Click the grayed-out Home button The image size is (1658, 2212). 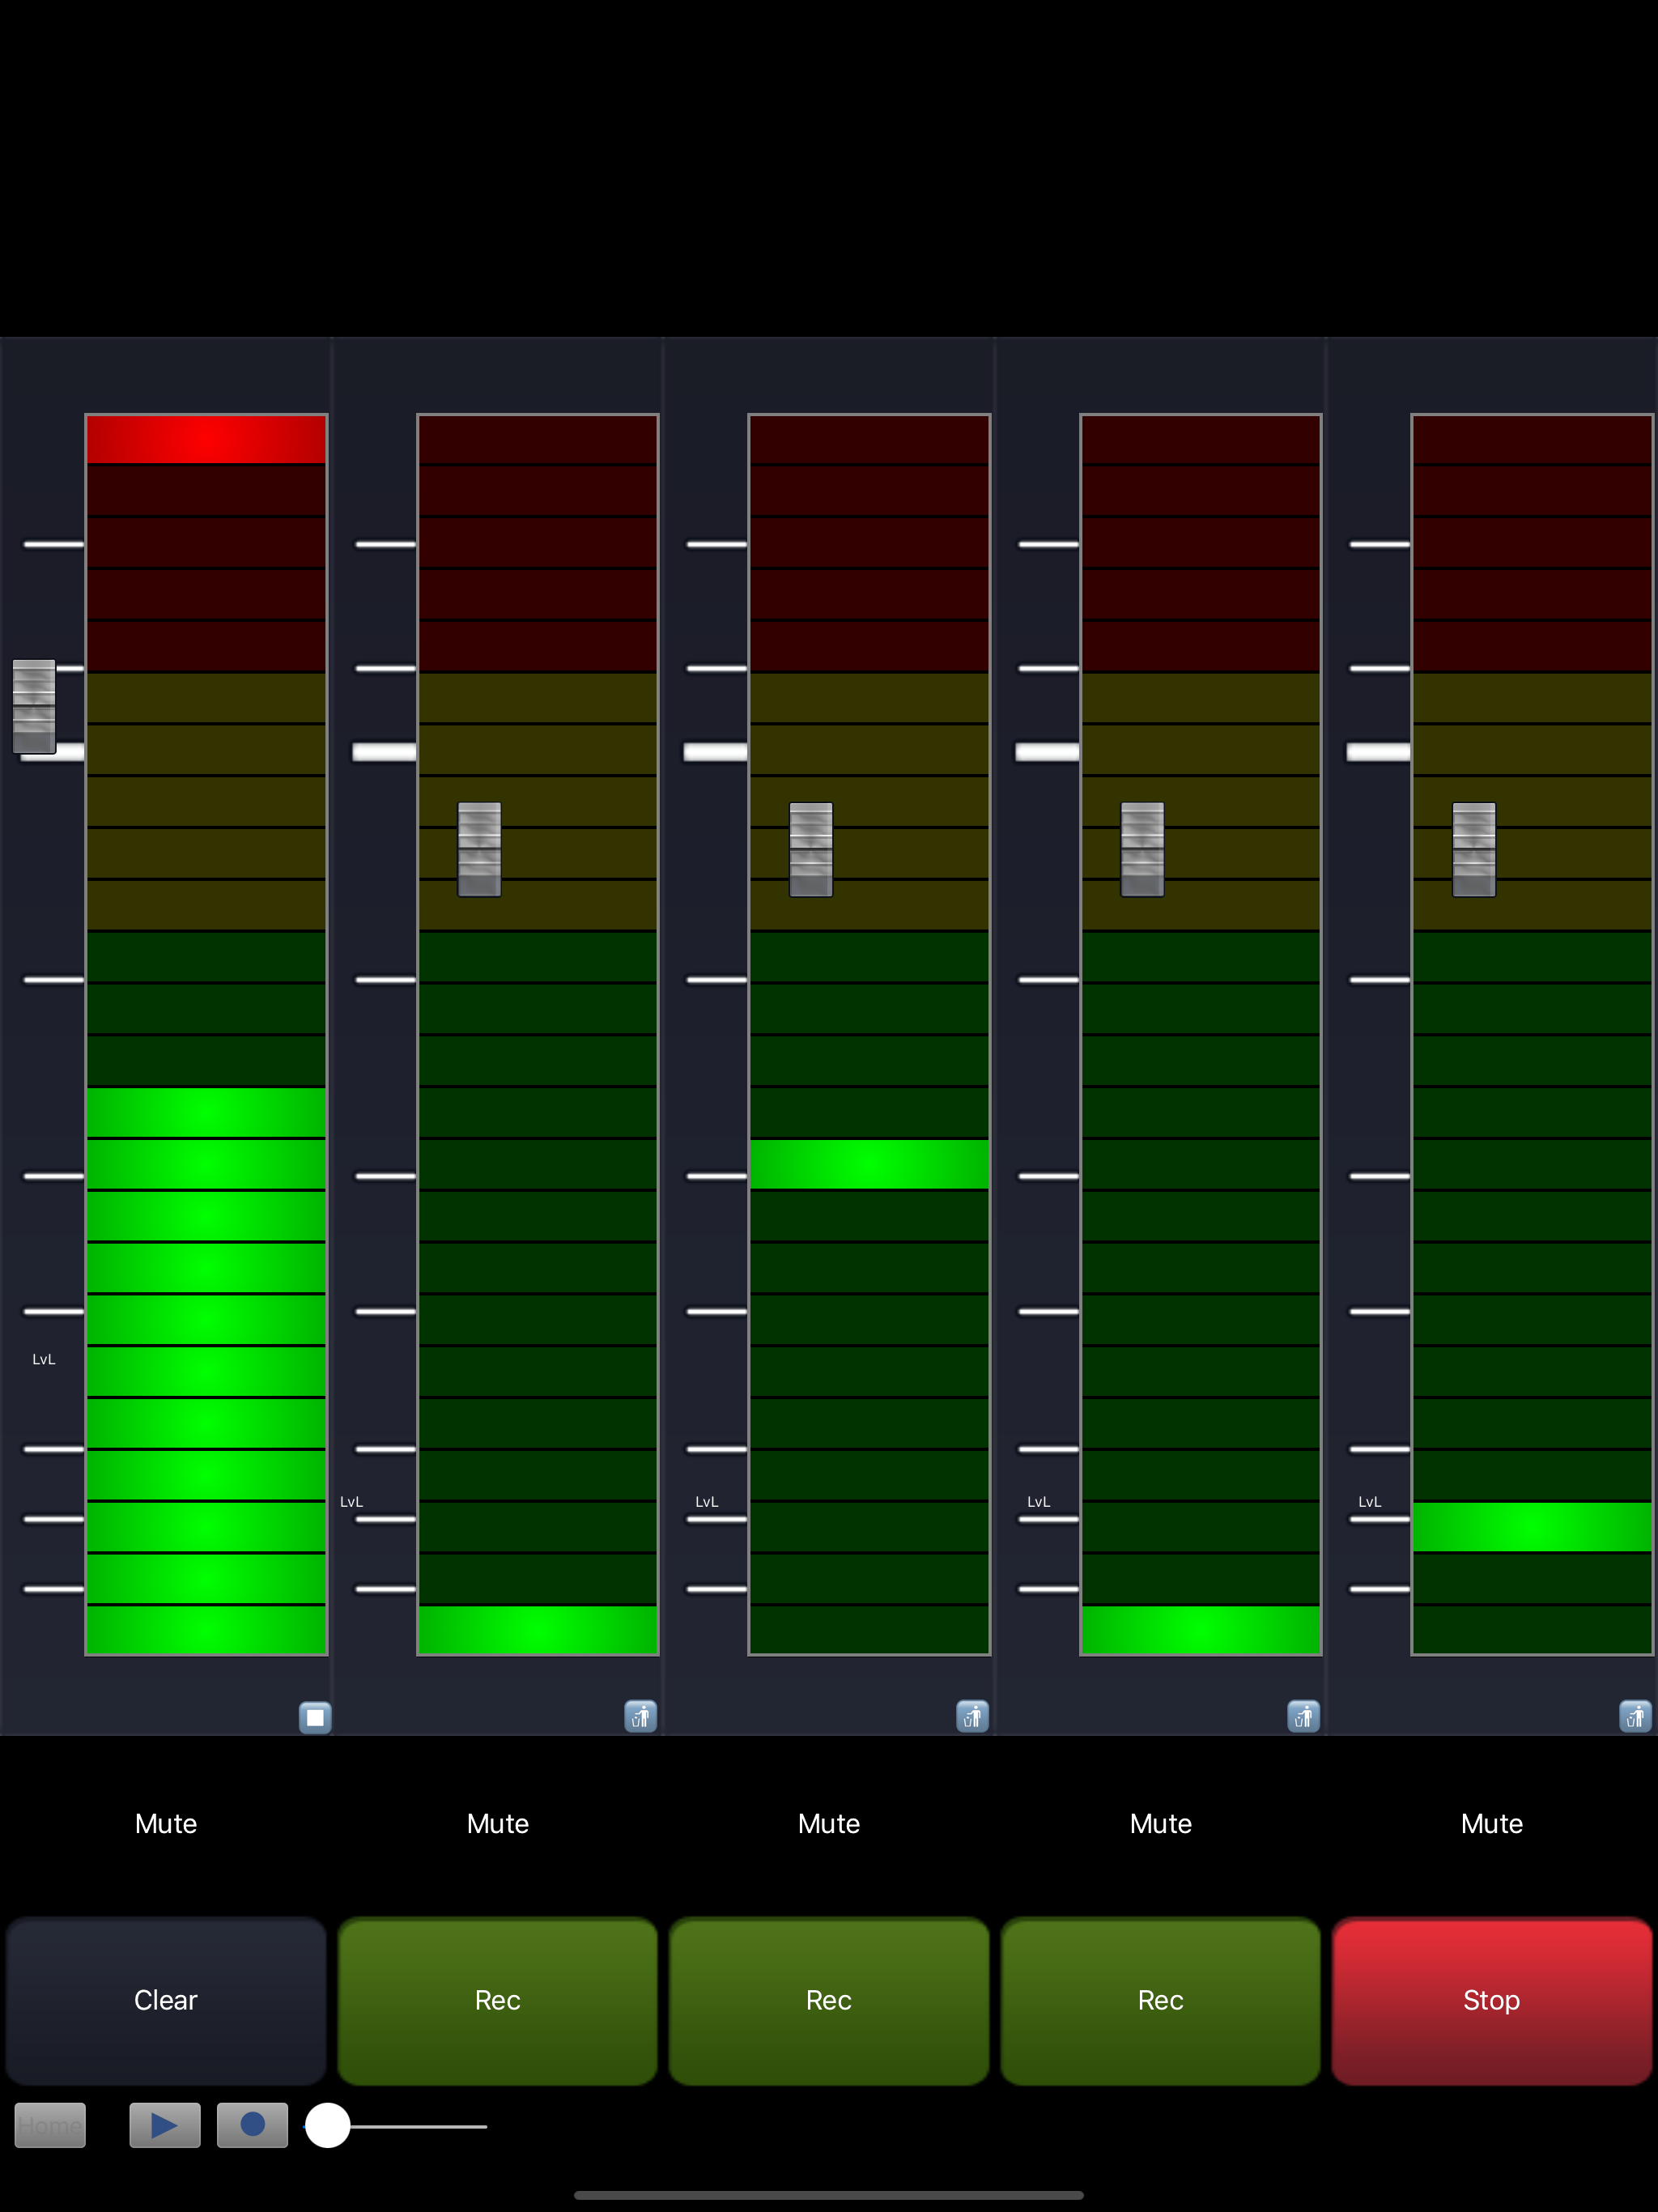[x=50, y=2125]
